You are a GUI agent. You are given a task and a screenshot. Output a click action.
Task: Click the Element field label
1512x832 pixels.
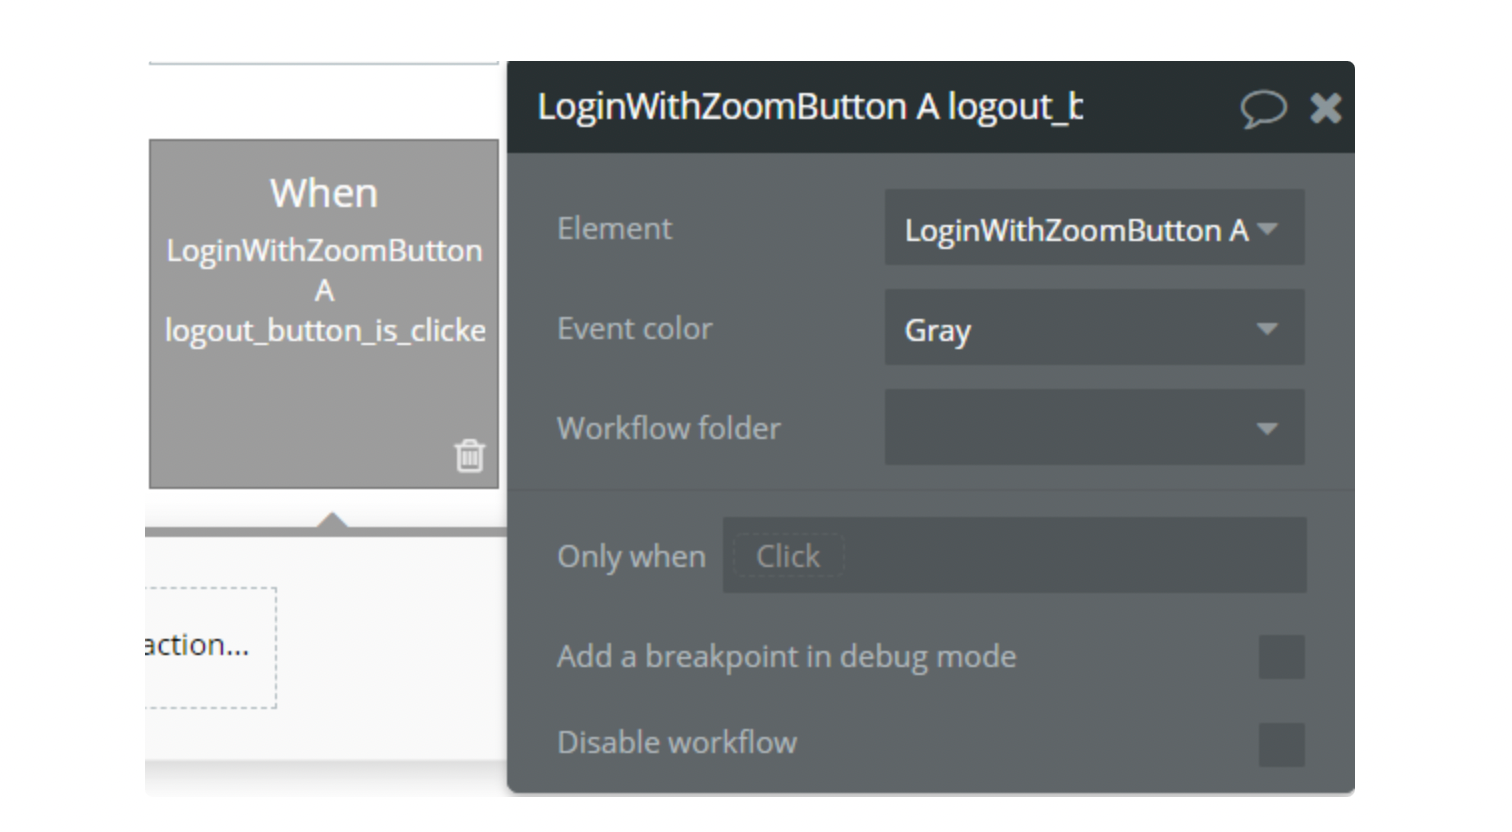614,229
